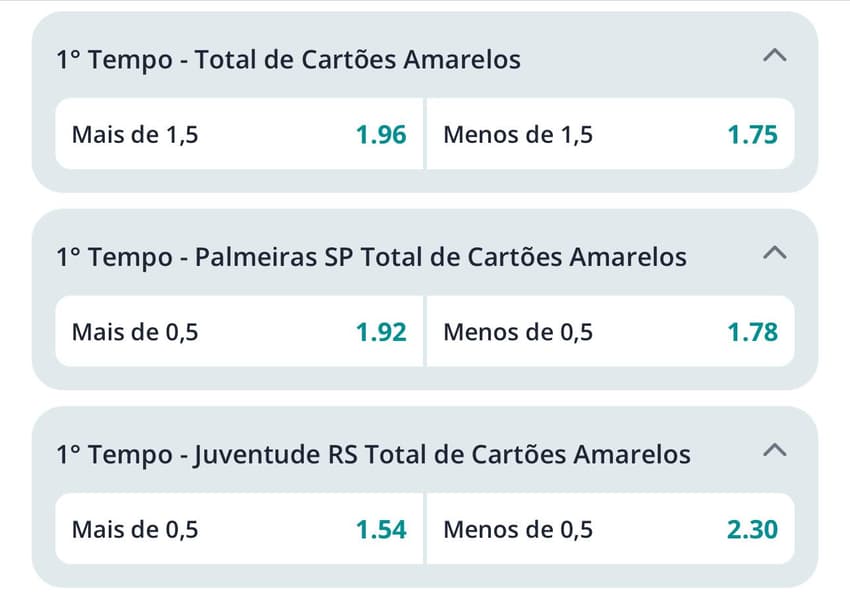The image size is (850, 597).
Task: Click the chevron icon on the bottom card
Action: coord(775,452)
